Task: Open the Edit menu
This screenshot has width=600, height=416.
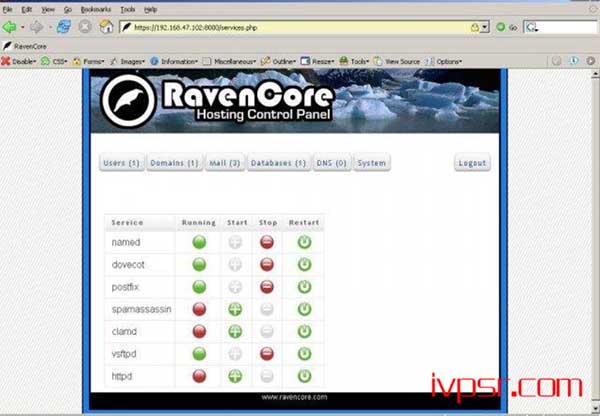Action: coord(26,10)
